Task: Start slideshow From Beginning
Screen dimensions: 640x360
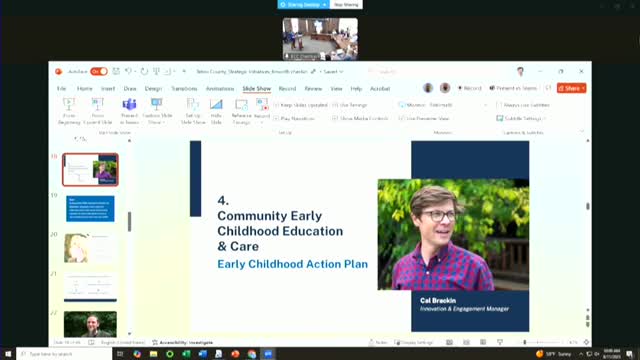Action: click(x=69, y=111)
